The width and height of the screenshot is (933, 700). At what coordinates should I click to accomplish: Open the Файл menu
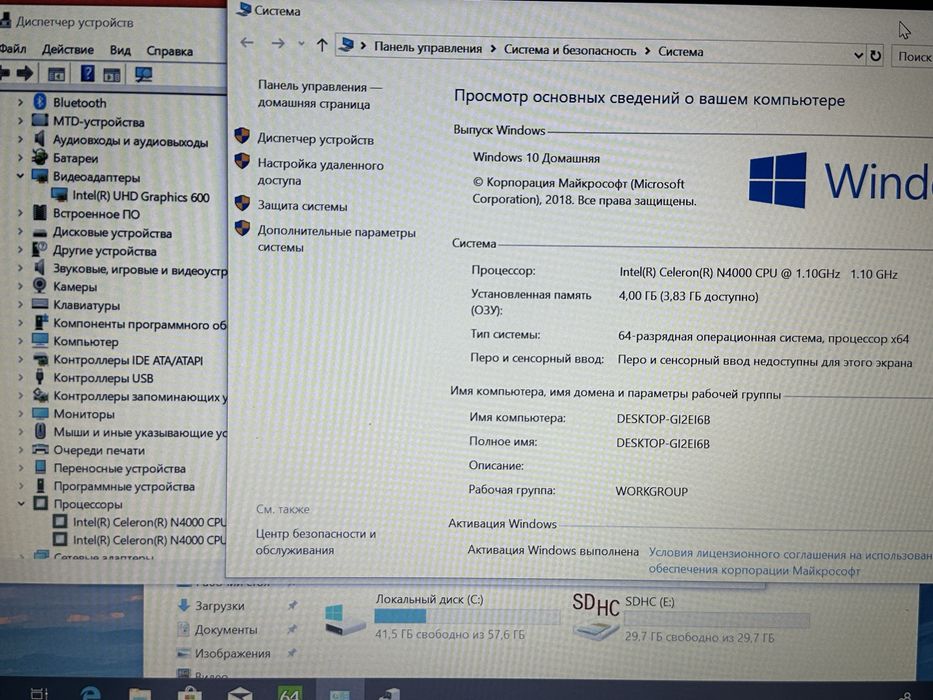(13, 49)
